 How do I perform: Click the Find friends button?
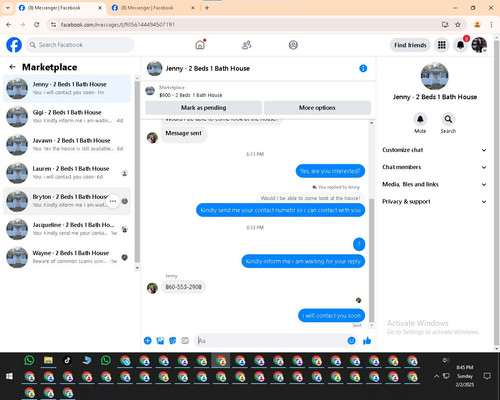click(410, 45)
